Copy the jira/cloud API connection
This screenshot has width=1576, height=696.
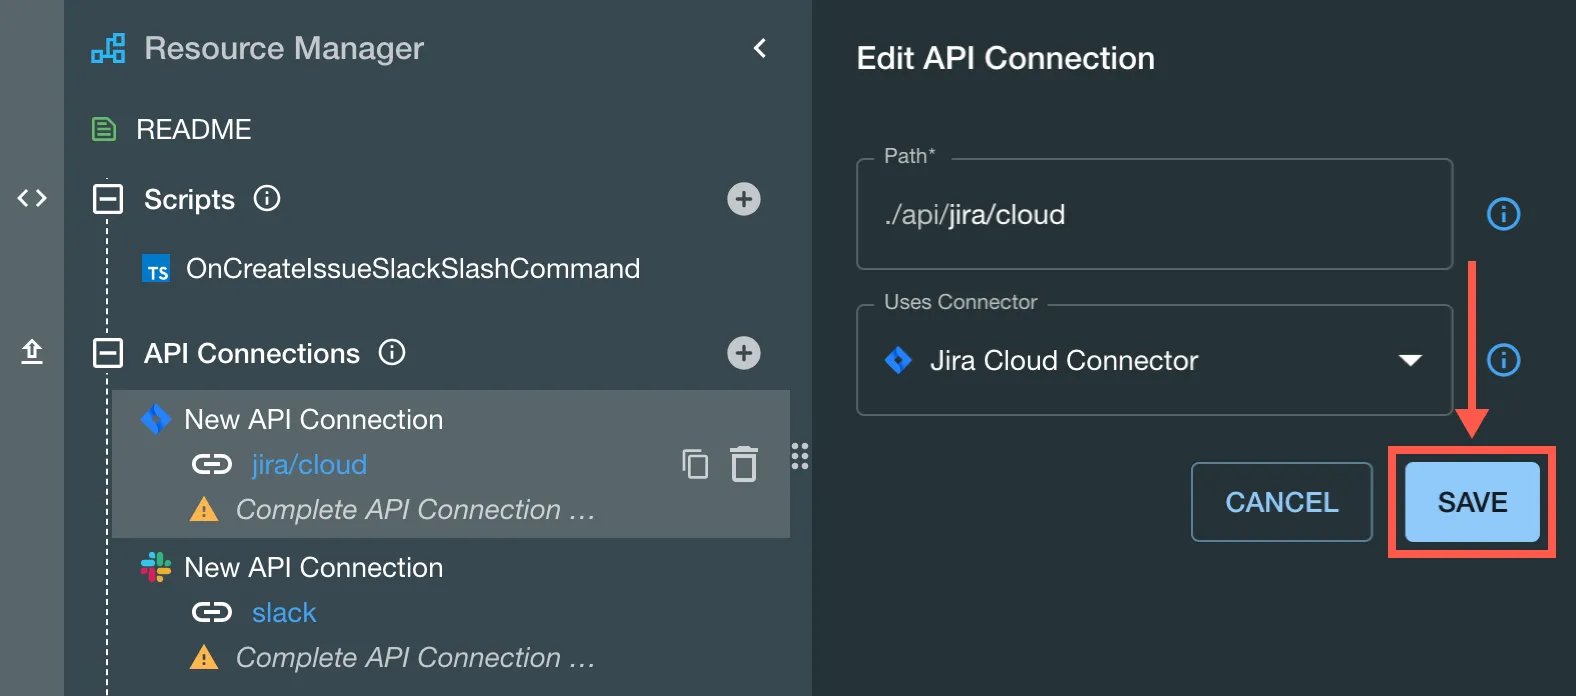[x=695, y=464]
